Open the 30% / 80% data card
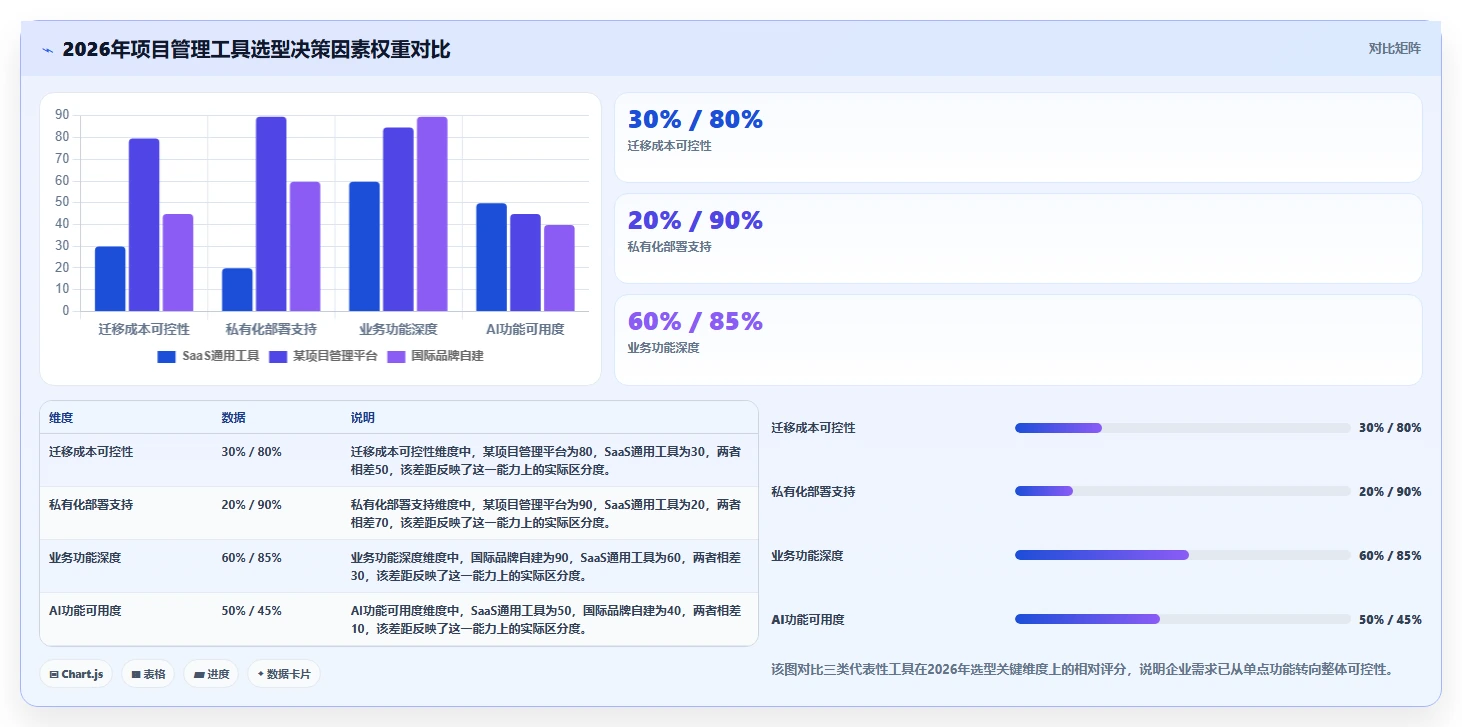Viewport: 1462px width, 727px height. coord(1018,137)
